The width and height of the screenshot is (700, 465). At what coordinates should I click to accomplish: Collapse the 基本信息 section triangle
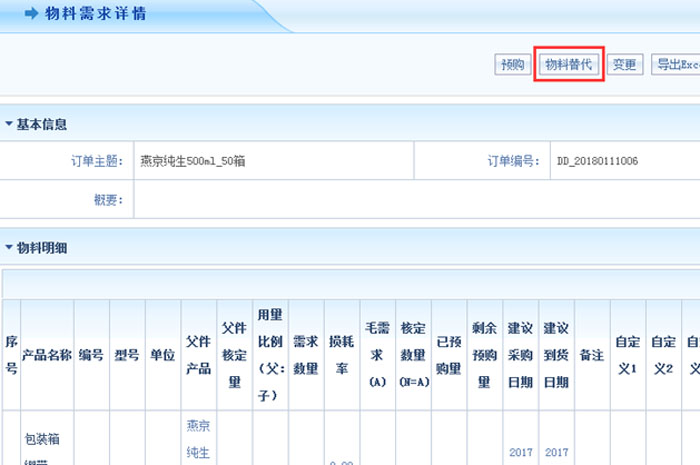9,125
